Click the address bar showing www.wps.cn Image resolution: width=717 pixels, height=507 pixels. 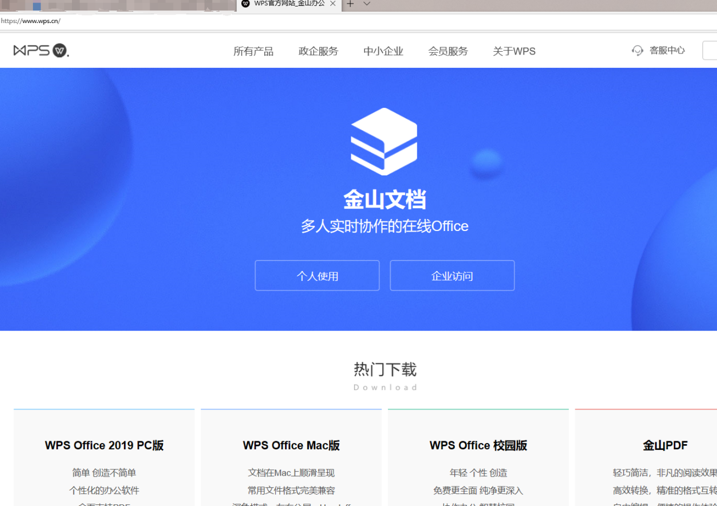[x=358, y=21]
